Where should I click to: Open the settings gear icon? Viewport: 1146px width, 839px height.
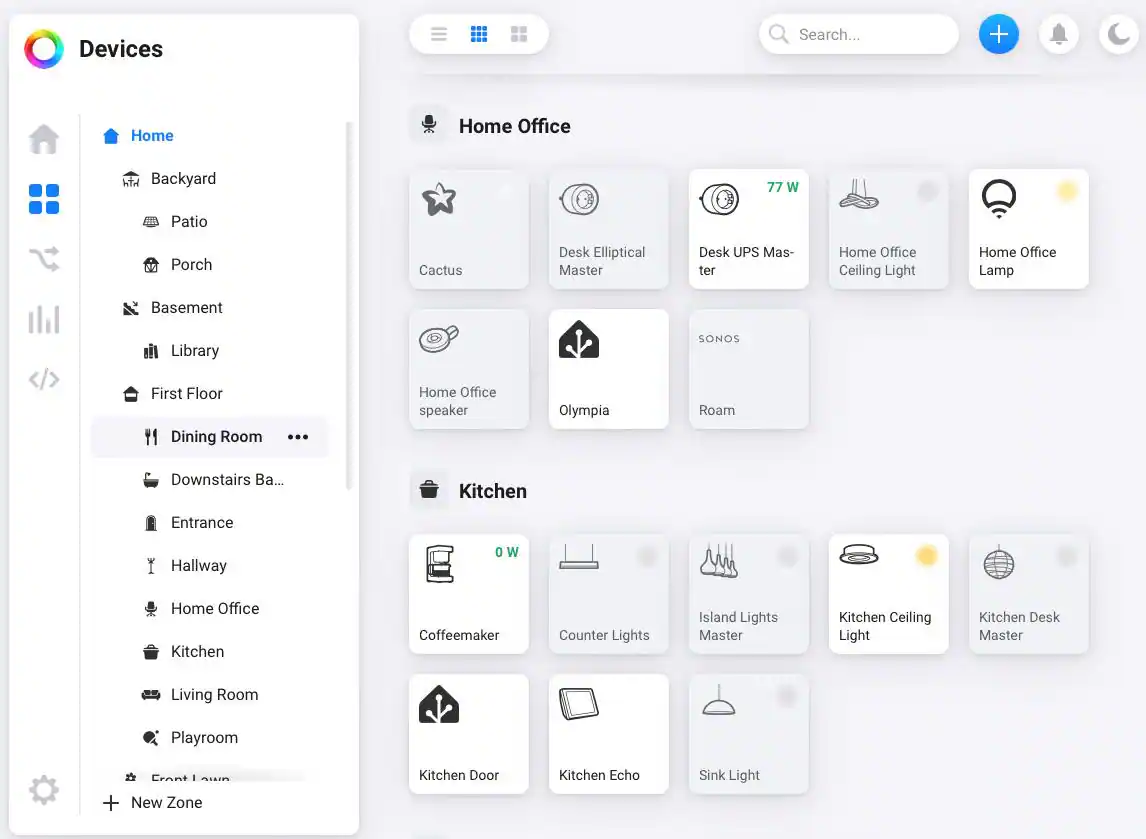coord(44,790)
